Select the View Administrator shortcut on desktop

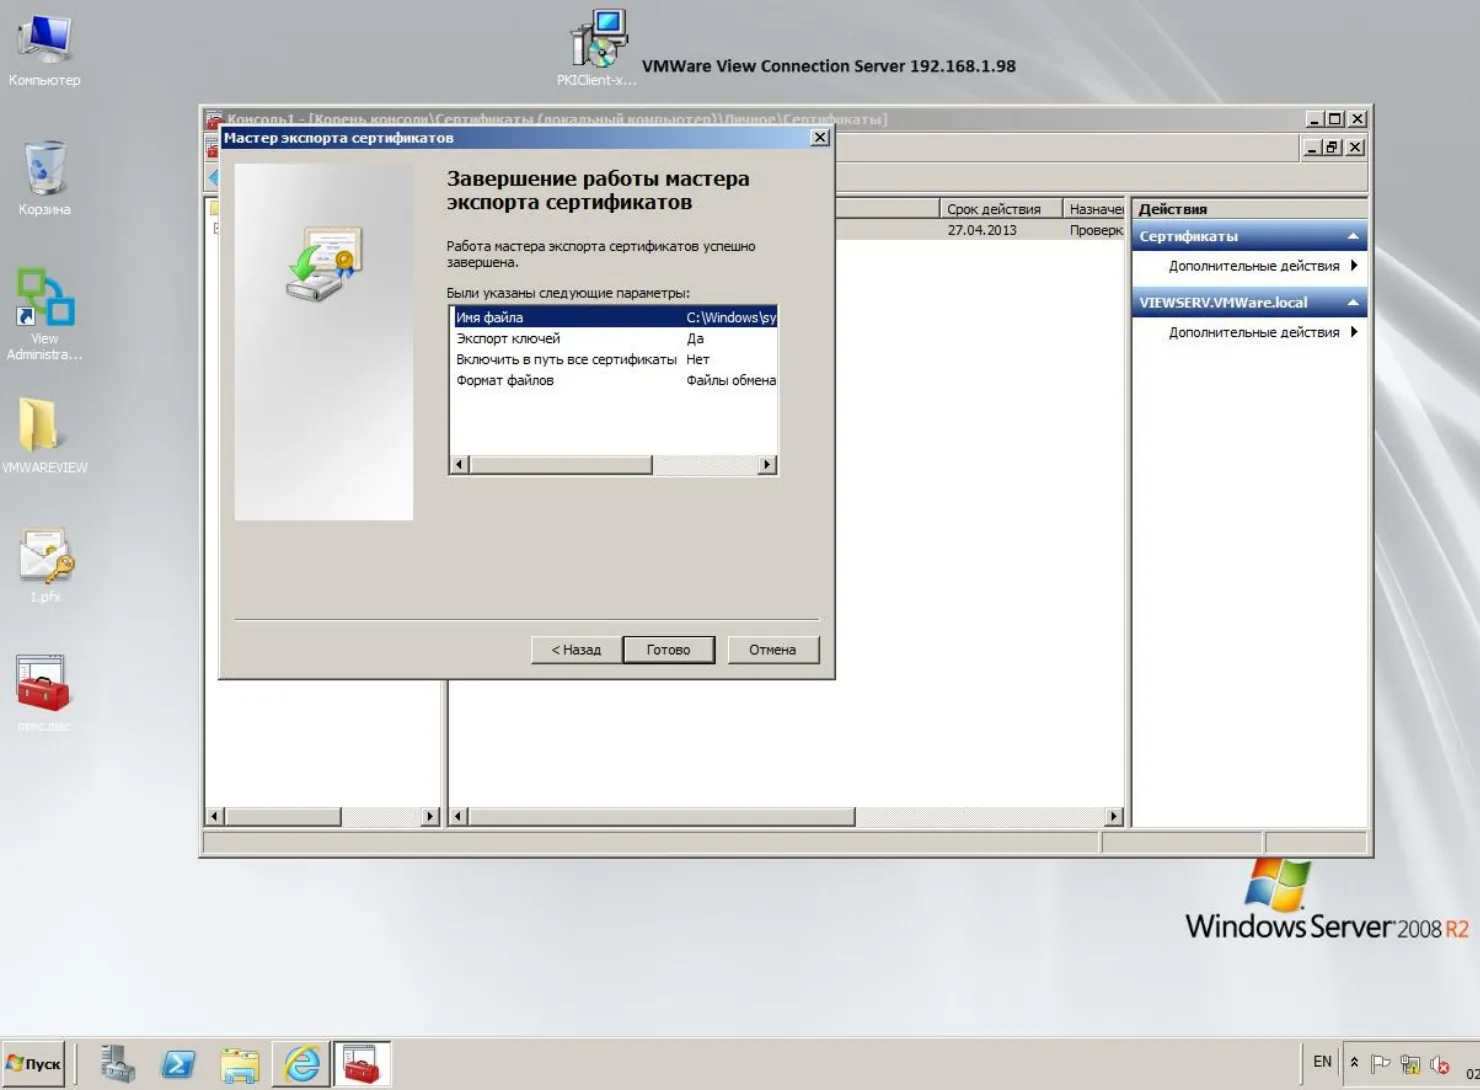point(44,313)
